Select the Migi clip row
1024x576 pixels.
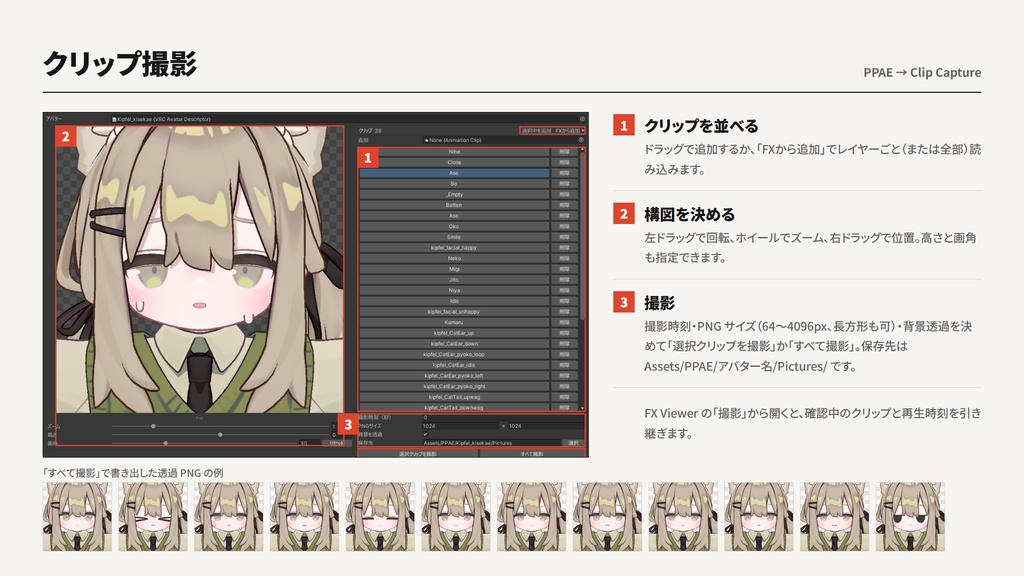(x=455, y=268)
